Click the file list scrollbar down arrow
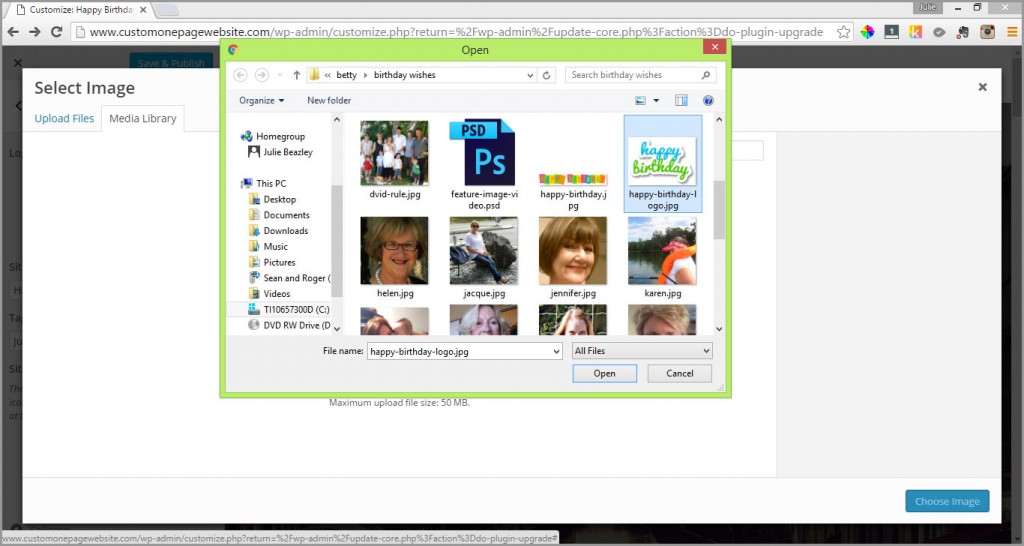 719,329
